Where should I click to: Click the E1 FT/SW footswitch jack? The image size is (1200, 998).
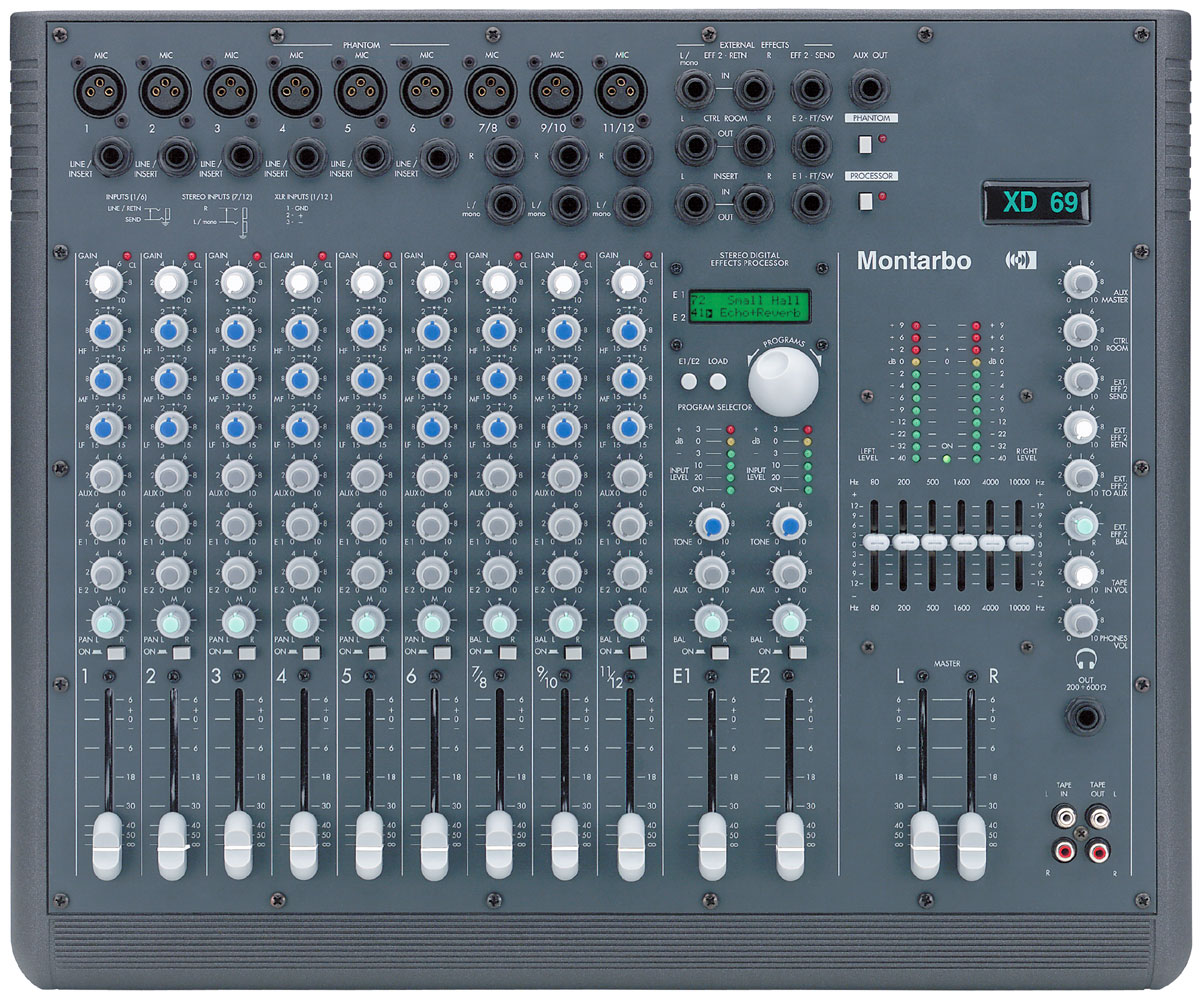click(x=811, y=204)
